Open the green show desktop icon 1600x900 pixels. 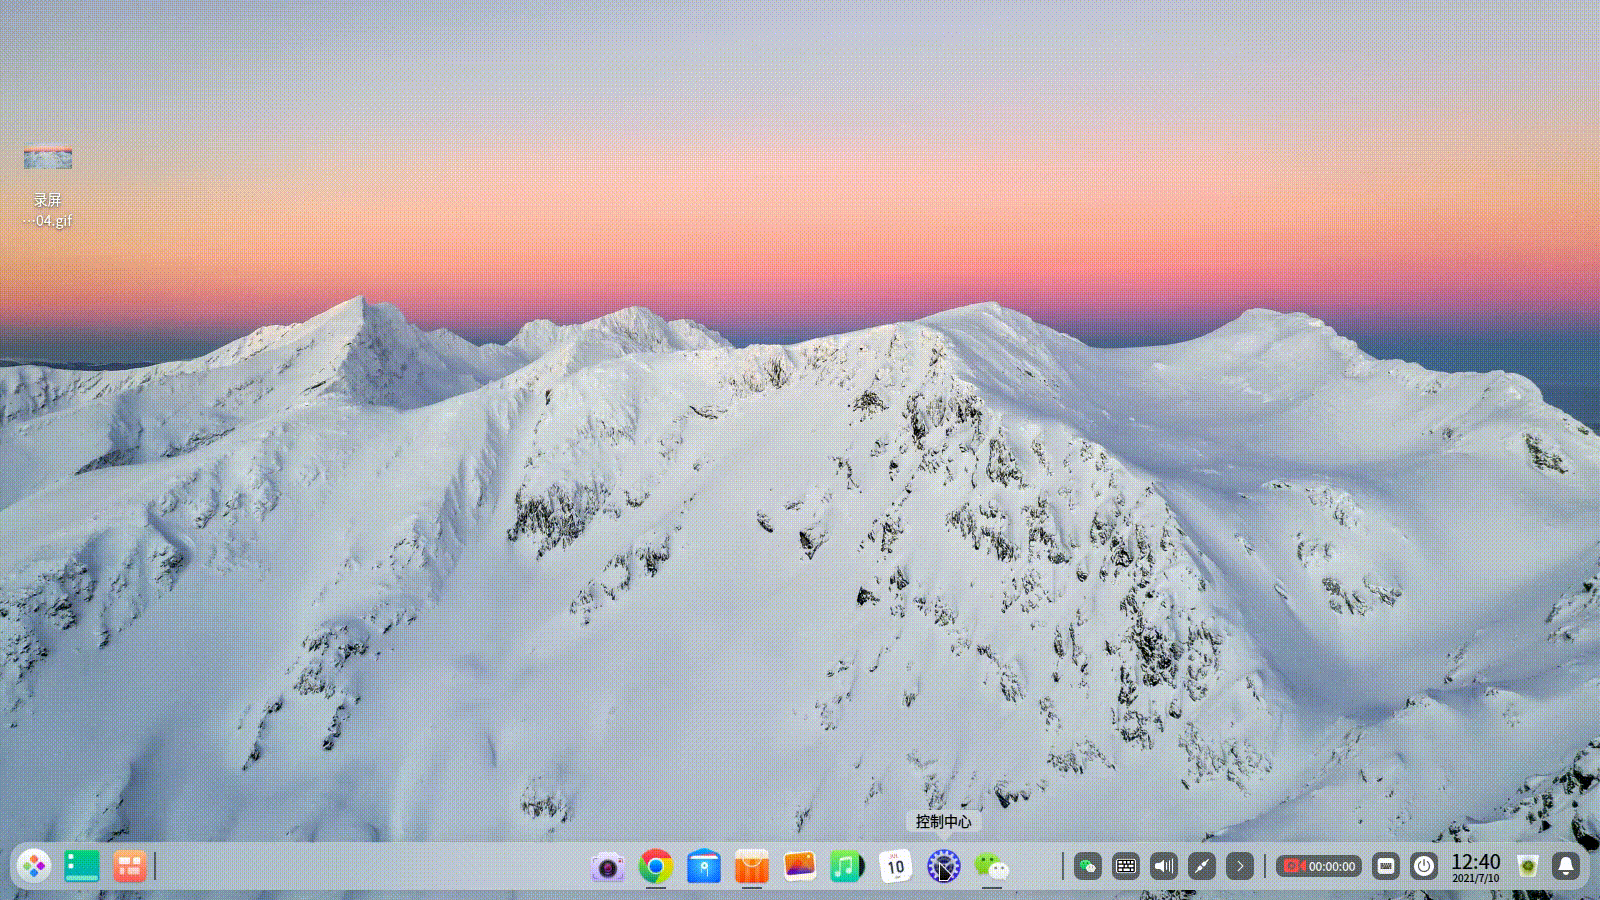click(82, 866)
